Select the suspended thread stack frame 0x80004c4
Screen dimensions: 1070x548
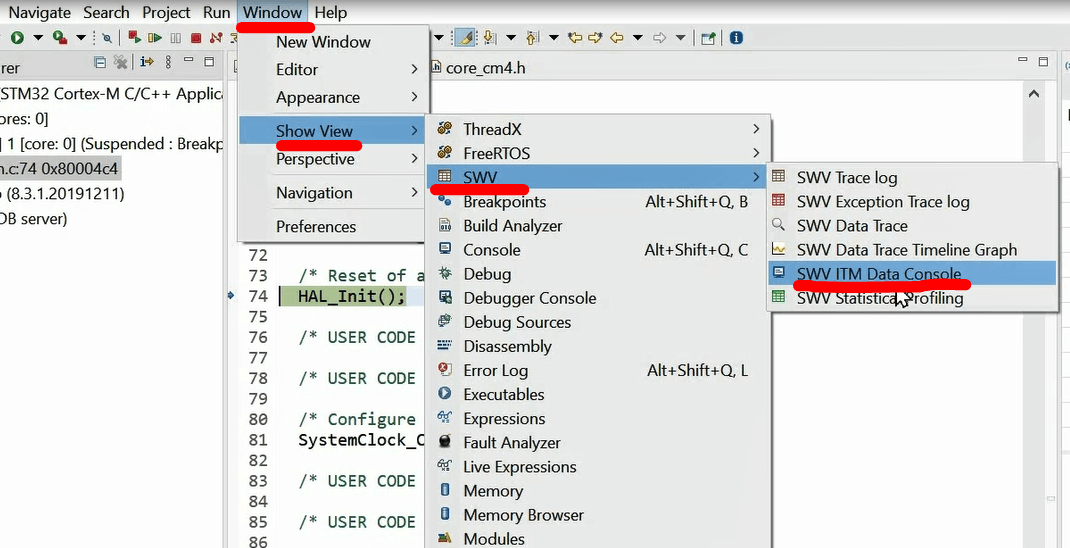(60, 169)
